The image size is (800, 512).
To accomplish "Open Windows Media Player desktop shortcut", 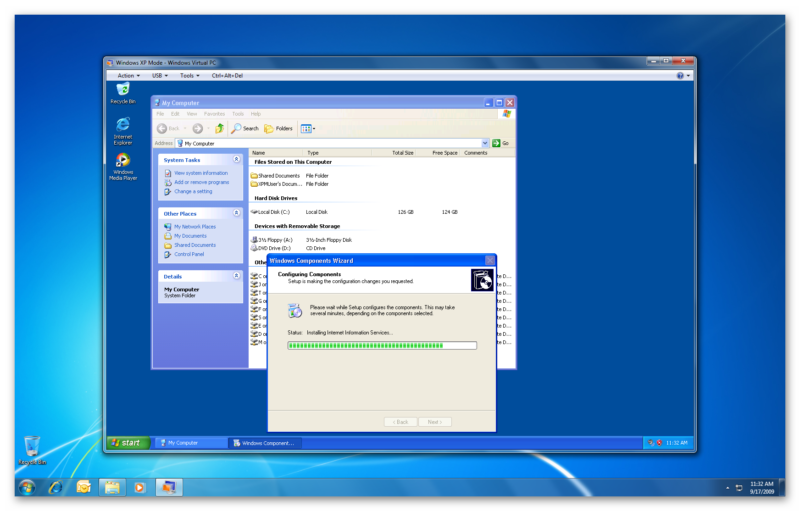I will (123, 166).
